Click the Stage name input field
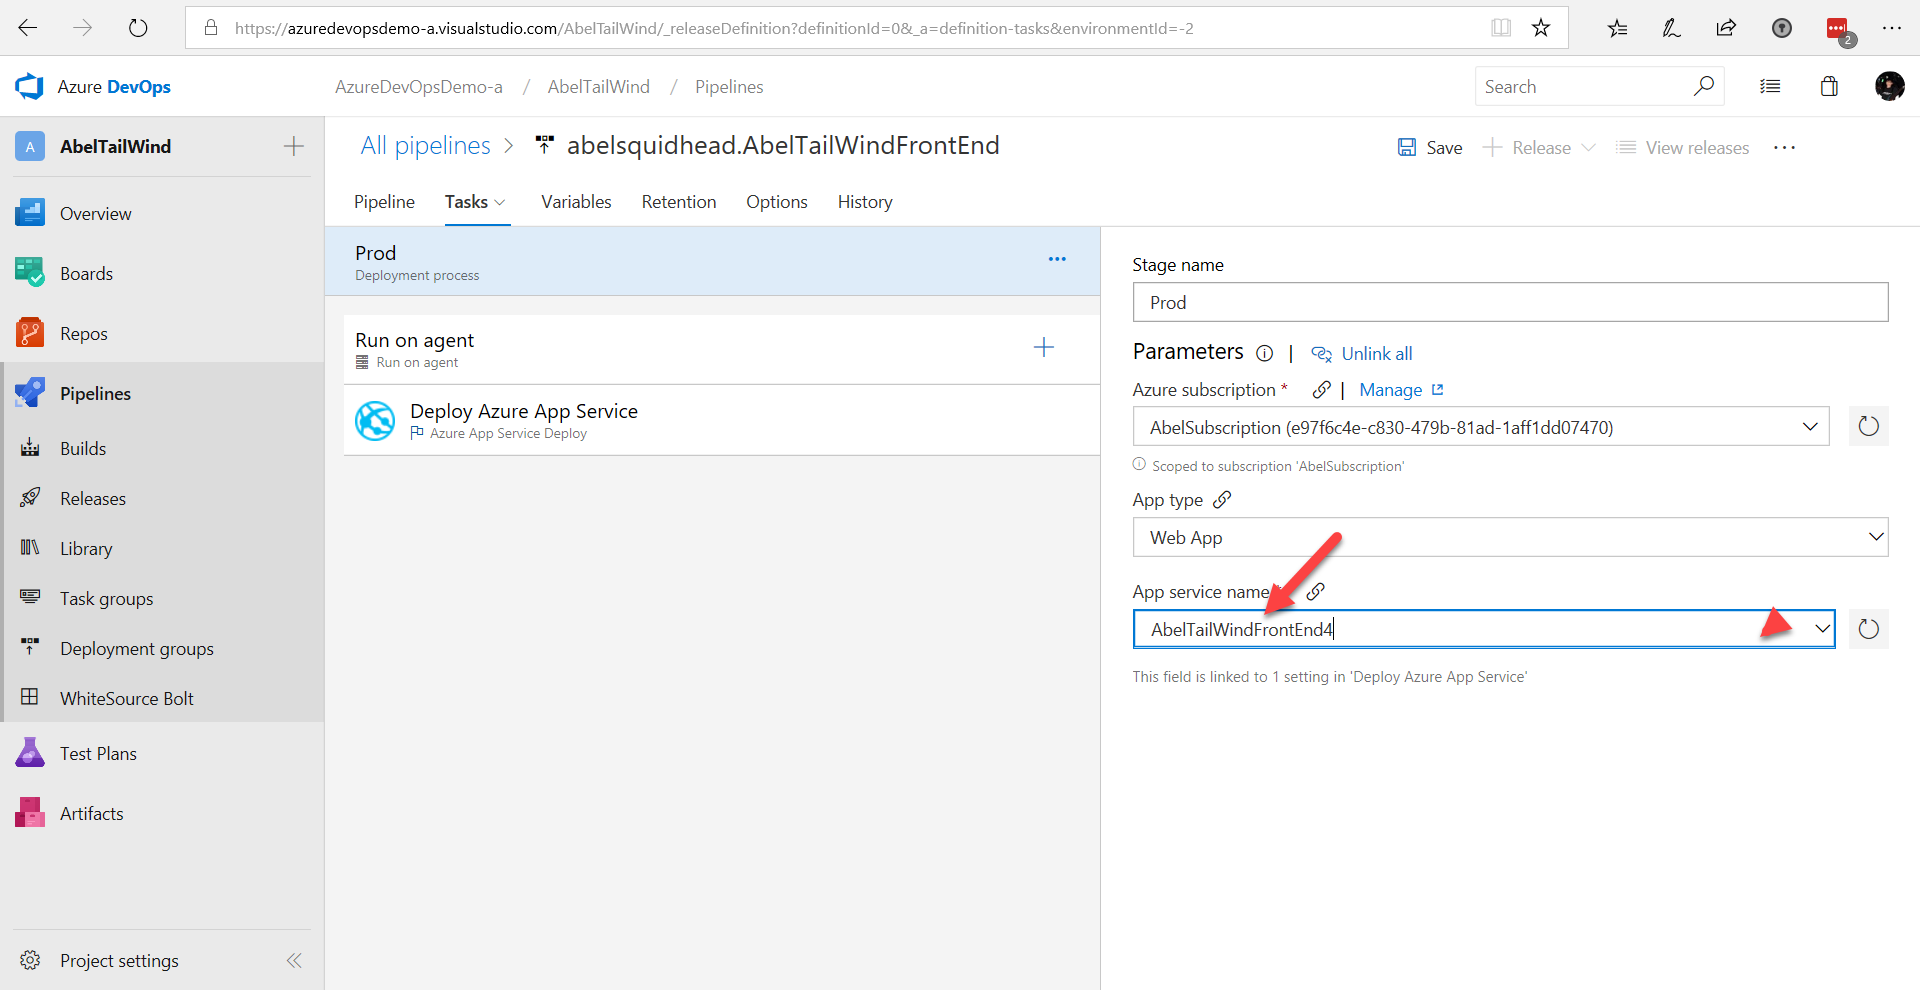 pos(1510,302)
